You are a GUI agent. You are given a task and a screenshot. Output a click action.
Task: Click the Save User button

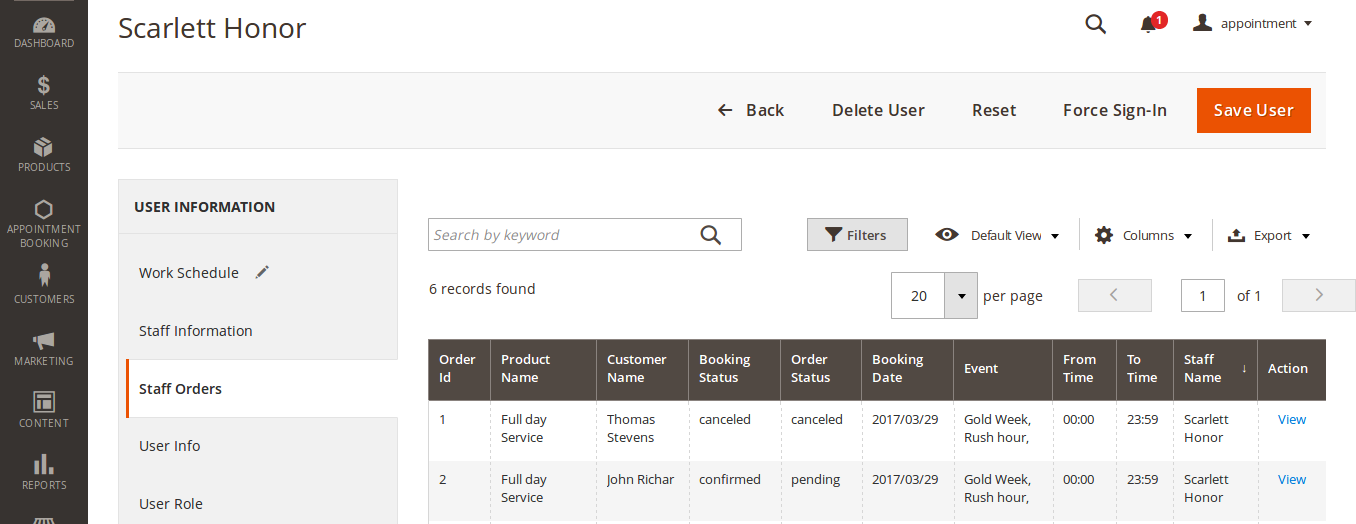pos(1253,110)
